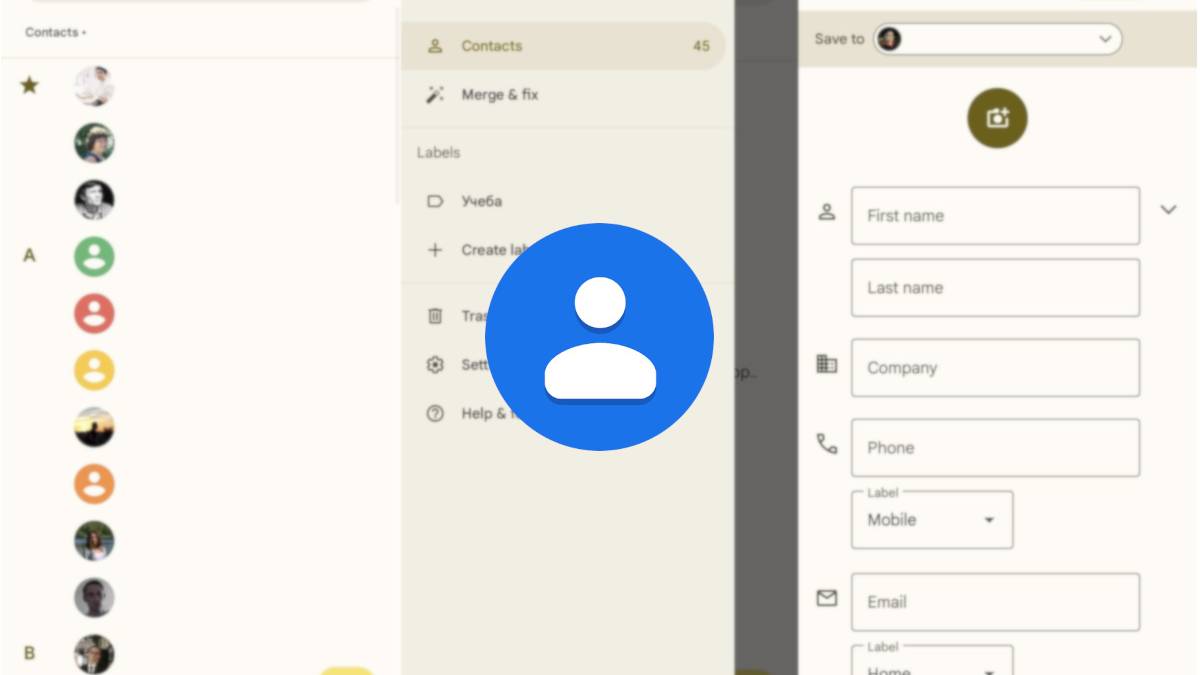Click the Company field
Viewport: 1200px width, 675px height.
pos(995,368)
